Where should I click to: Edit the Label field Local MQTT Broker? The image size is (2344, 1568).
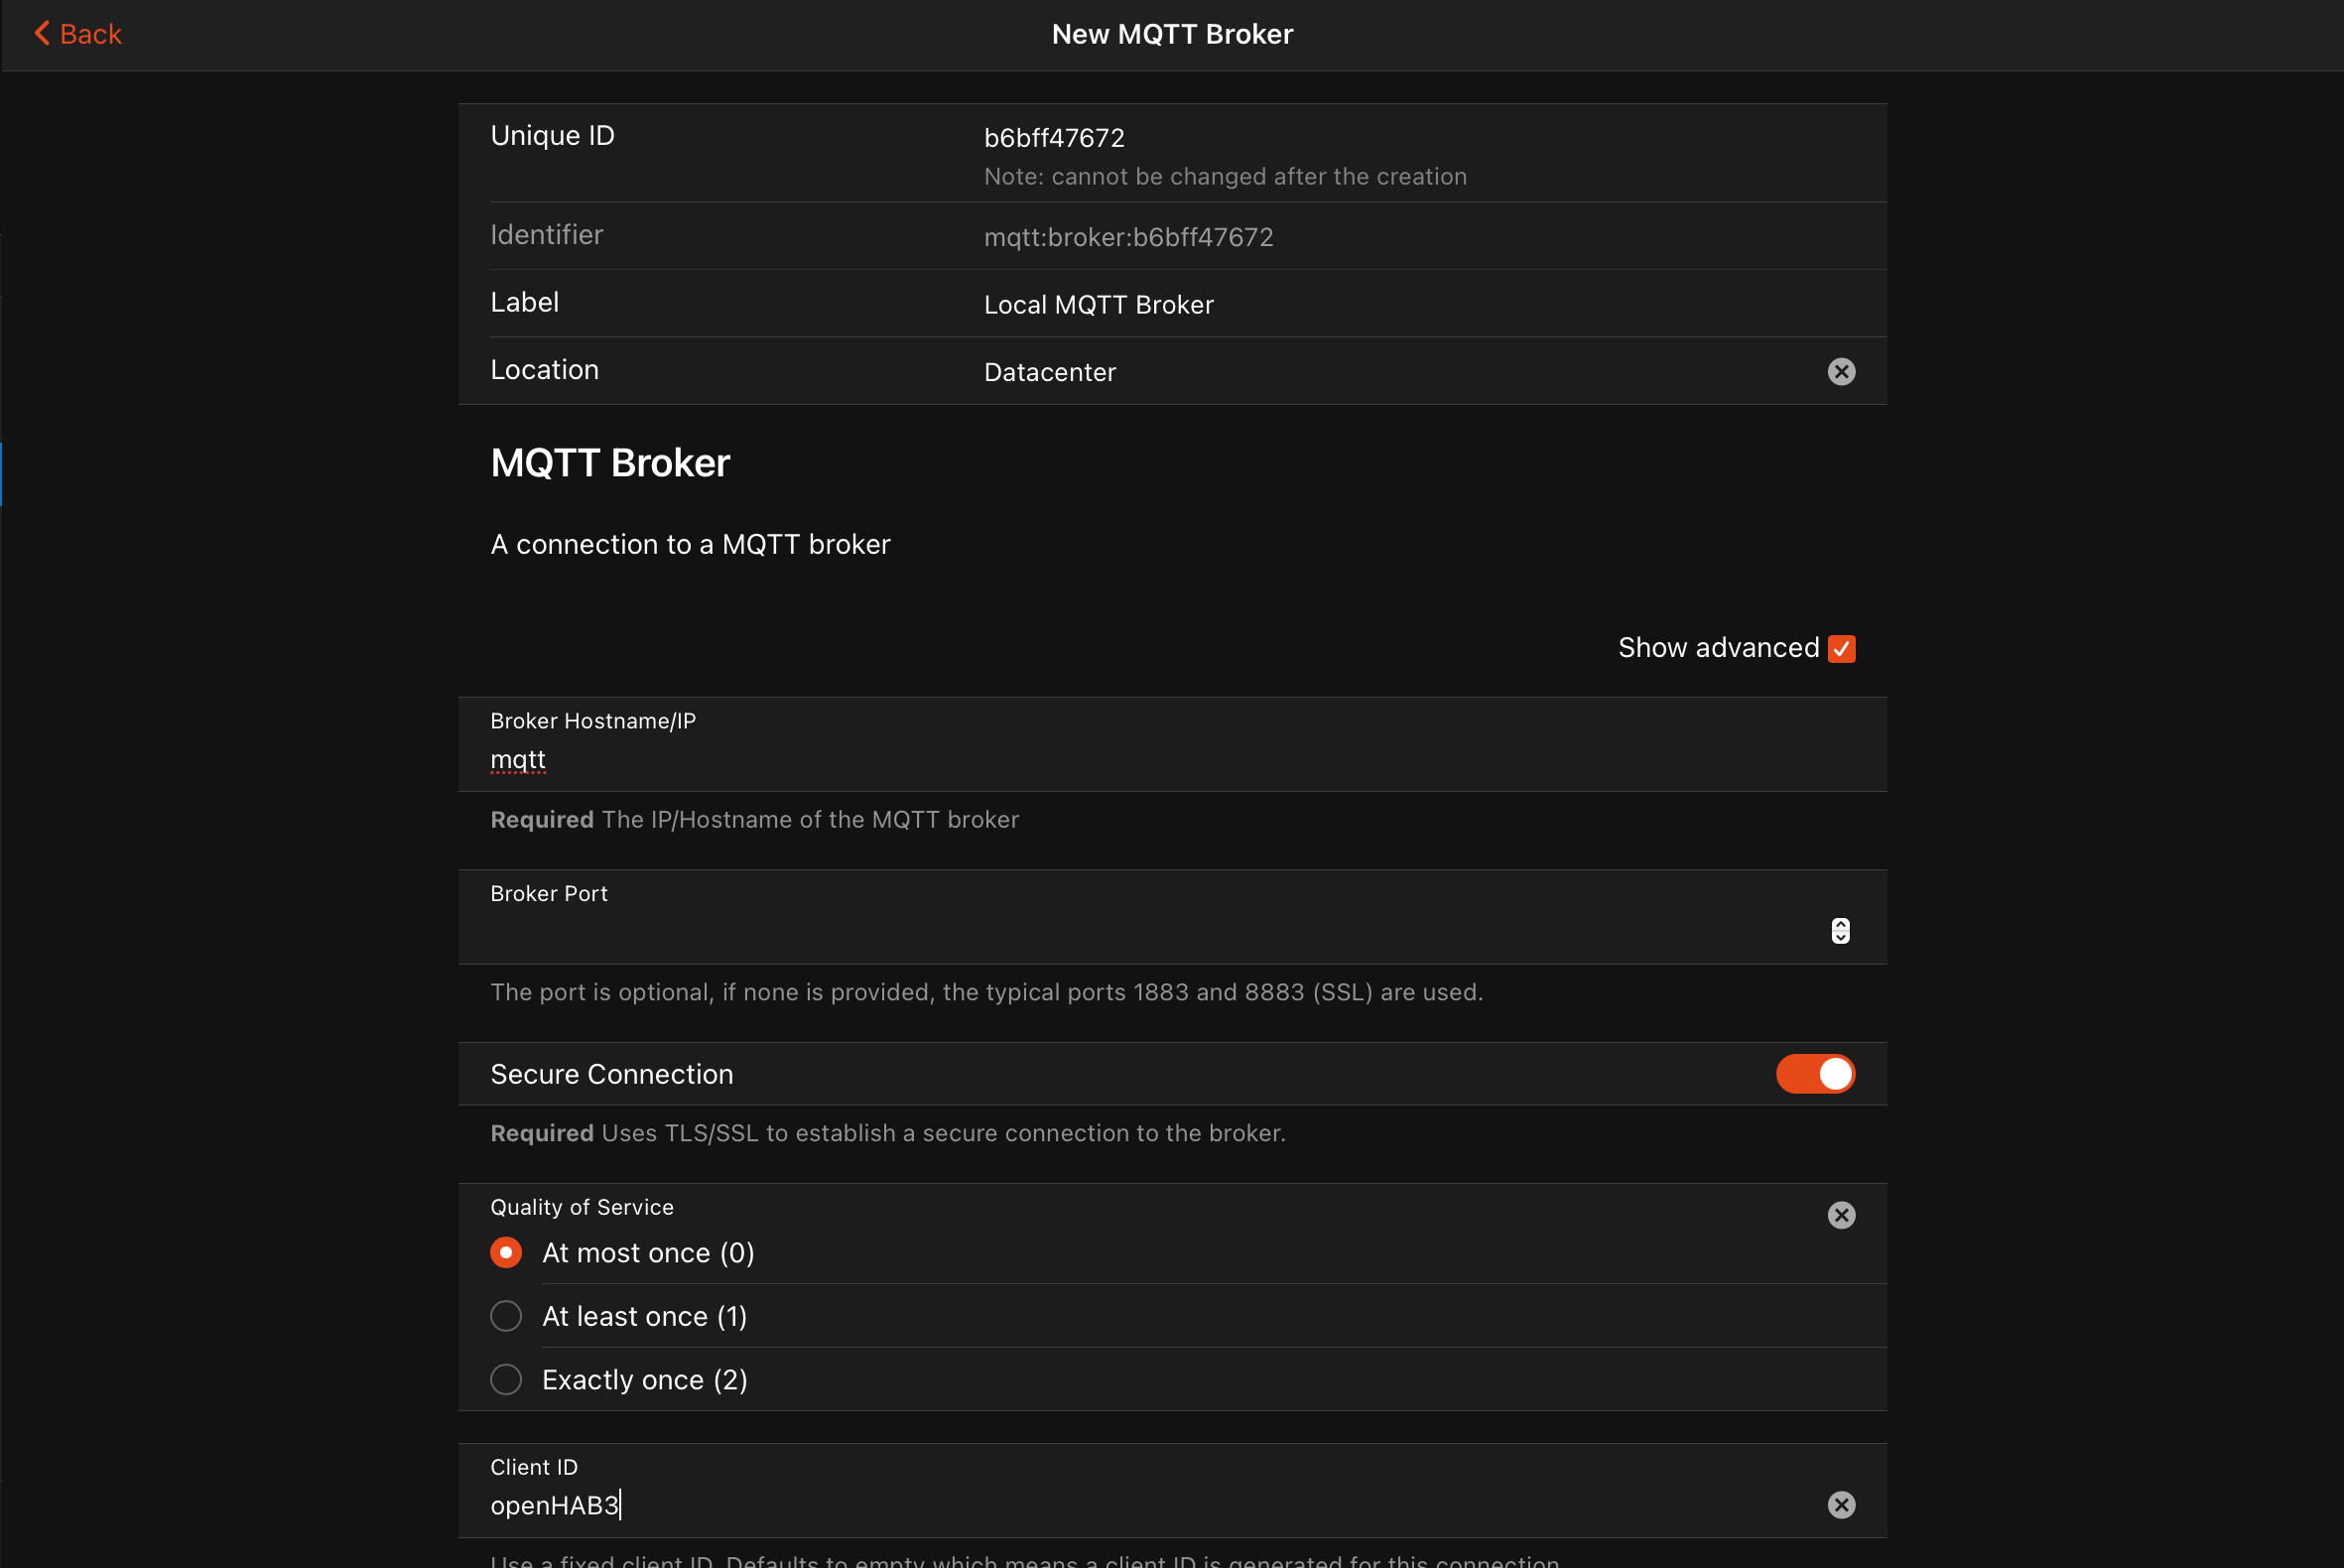1098,305
